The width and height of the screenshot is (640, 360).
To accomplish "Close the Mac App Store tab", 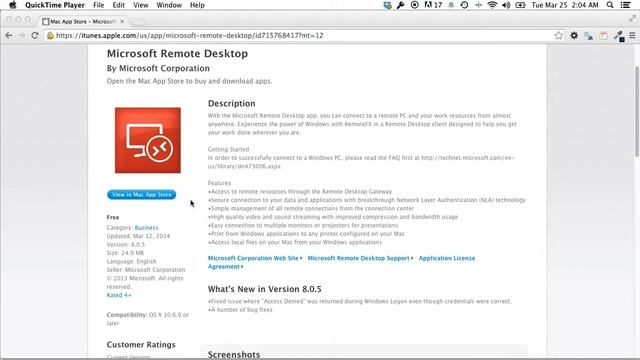I will (x=122, y=21).
